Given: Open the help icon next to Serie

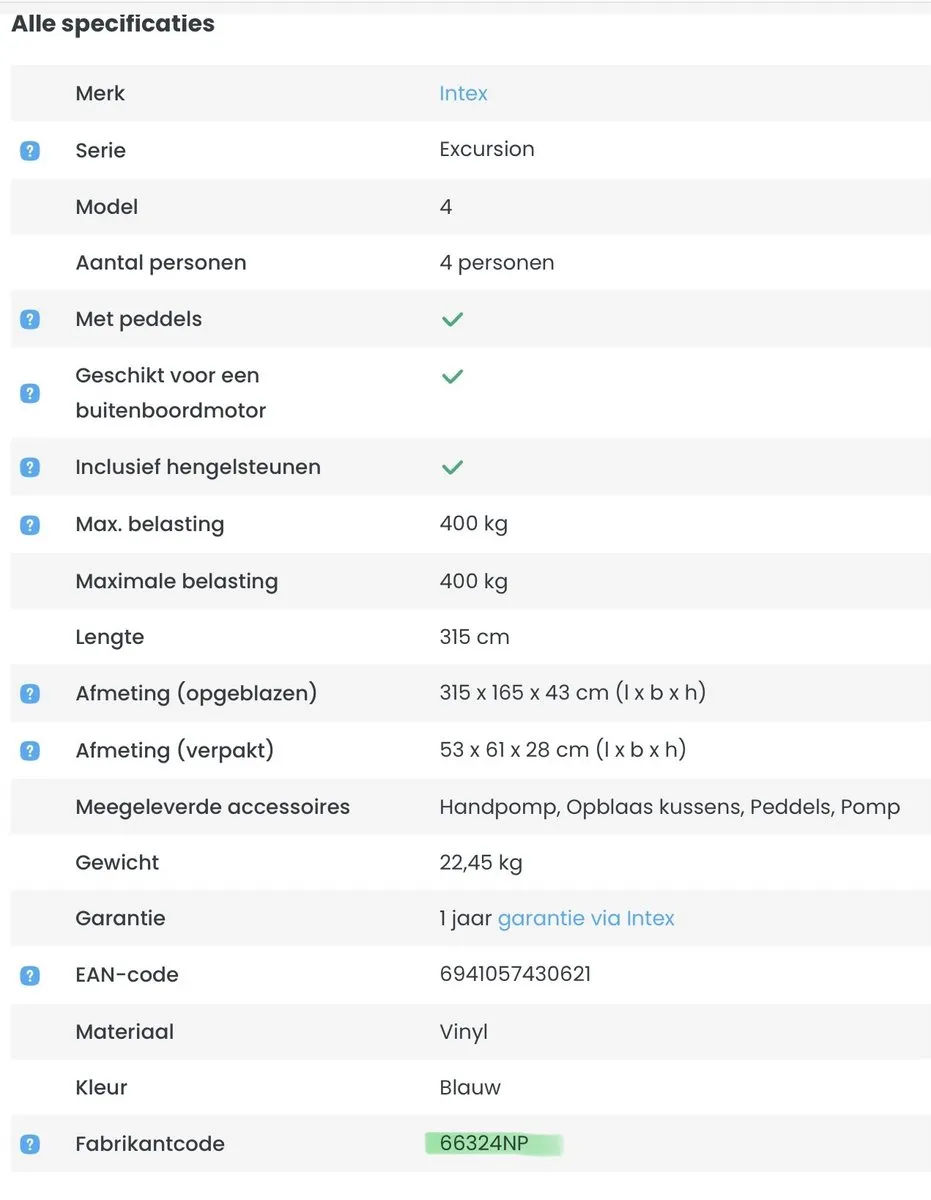Looking at the screenshot, I should [x=30, y=151].
